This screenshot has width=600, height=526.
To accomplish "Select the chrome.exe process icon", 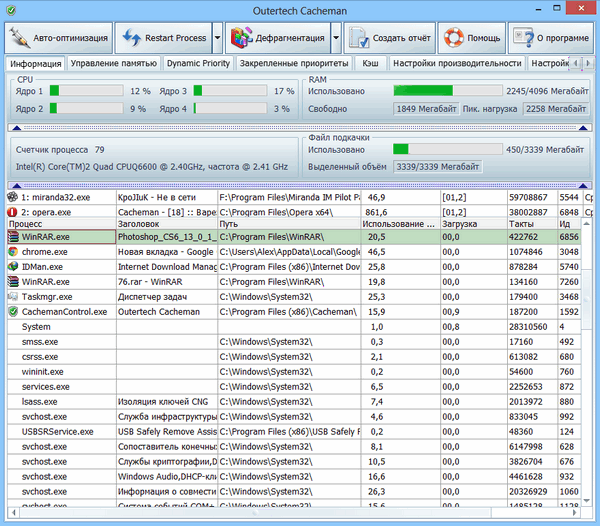I will tap(13, 252).
